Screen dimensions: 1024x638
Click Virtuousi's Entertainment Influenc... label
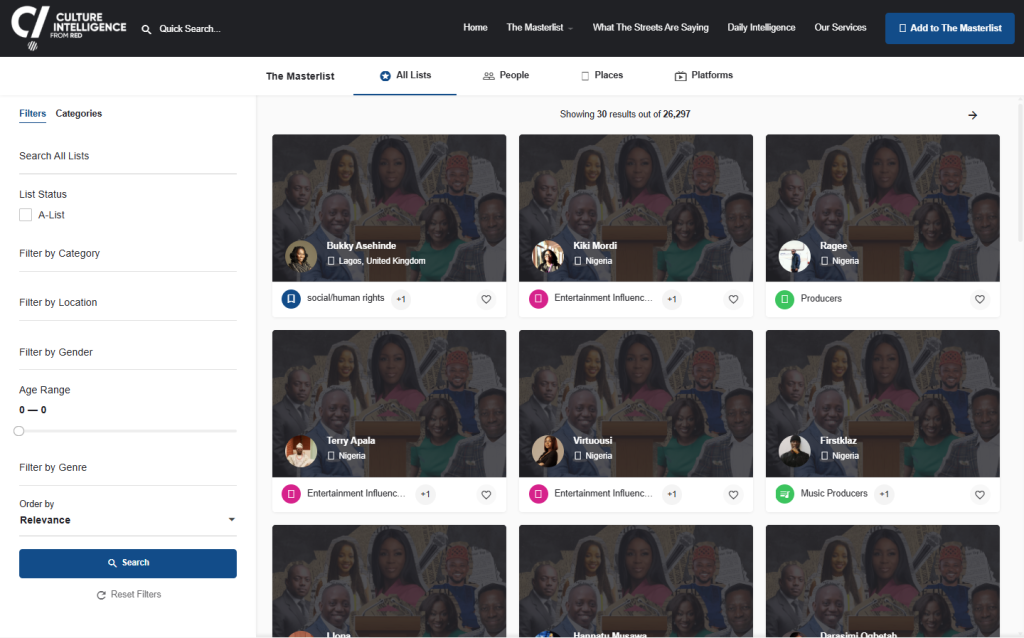pyautogui.click(x=603, y=493)
